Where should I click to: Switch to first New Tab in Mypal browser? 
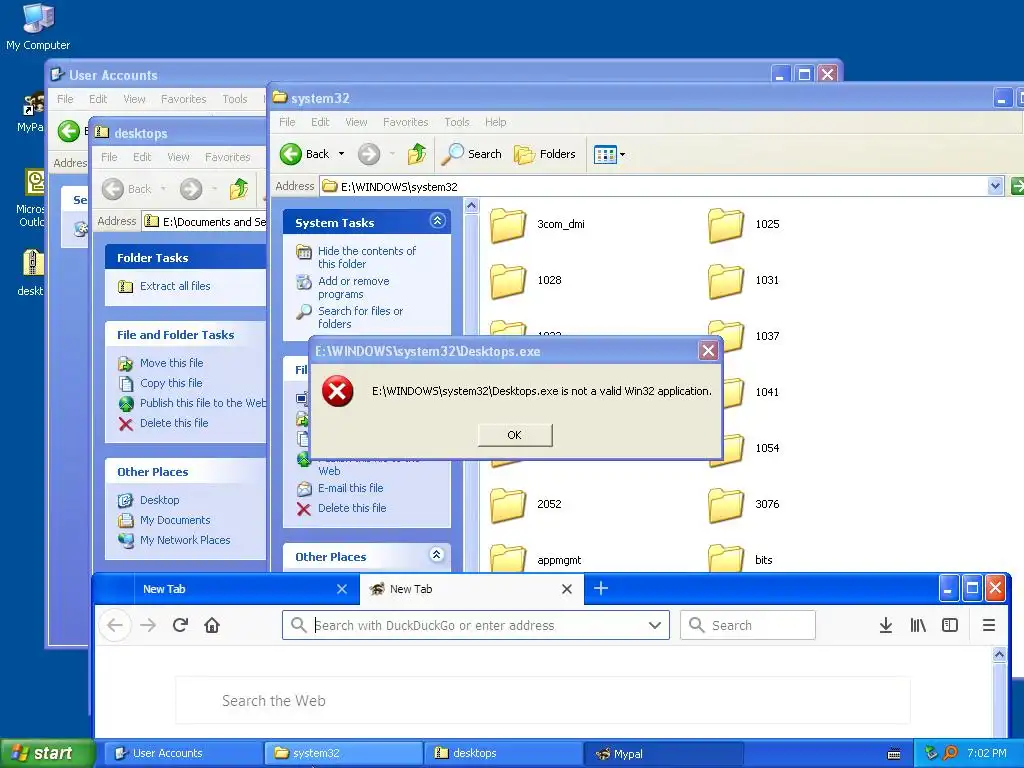point(227,589)
